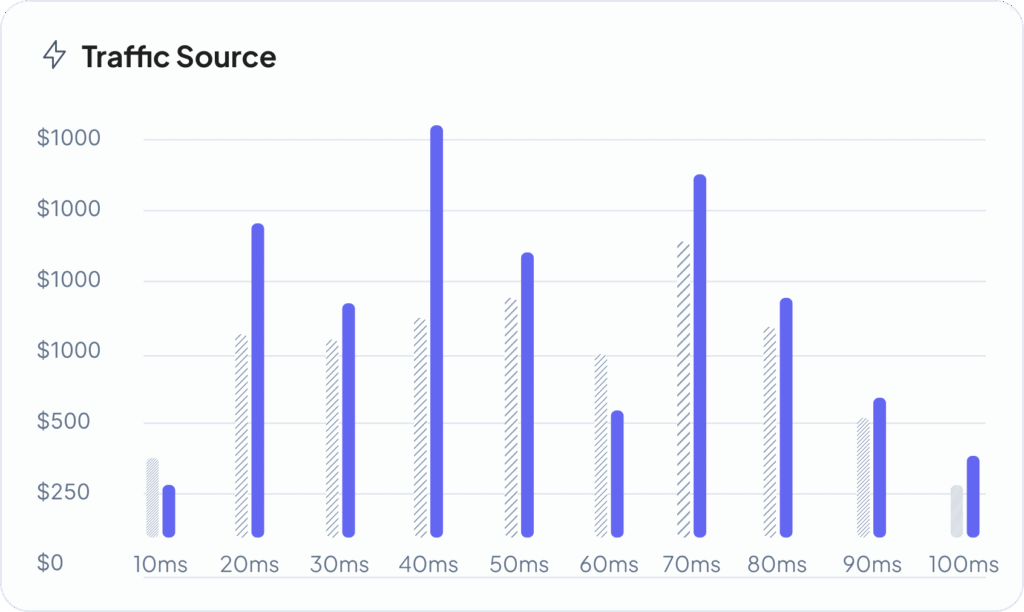Screen dimensions: 1024x612
Task: Click the tallest purple bar at 40ms
Action: [x=436, y=330]
